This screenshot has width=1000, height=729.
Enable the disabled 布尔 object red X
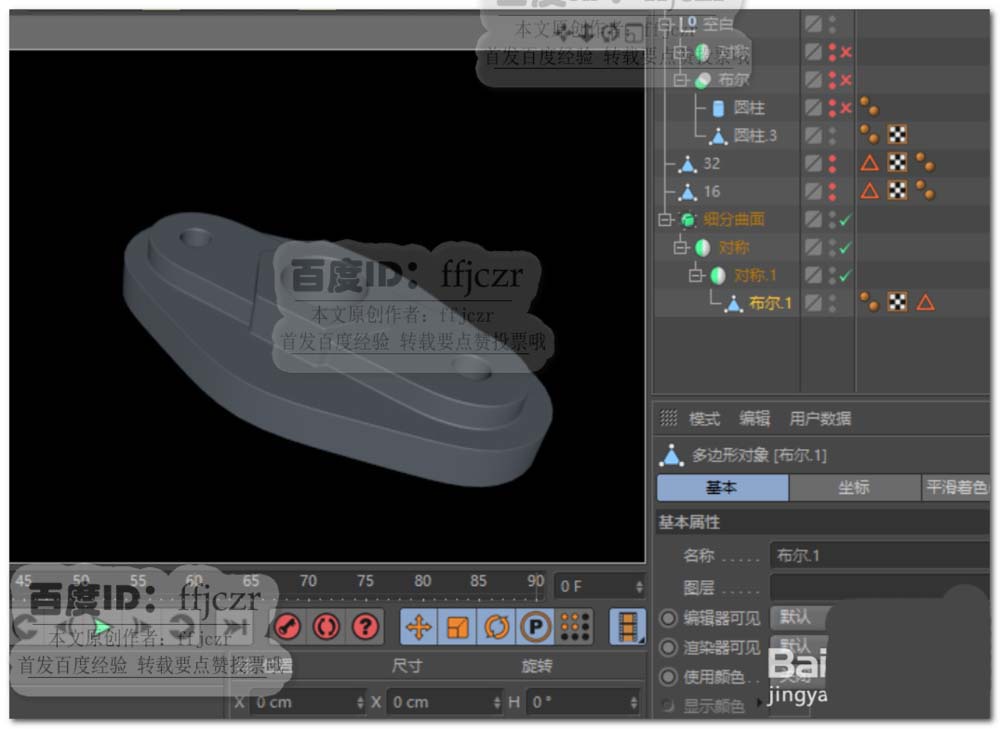[846, 80]
